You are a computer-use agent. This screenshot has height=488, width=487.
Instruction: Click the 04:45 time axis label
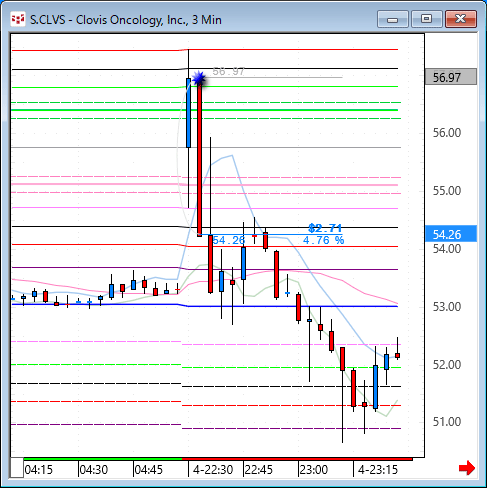[149, 470]
